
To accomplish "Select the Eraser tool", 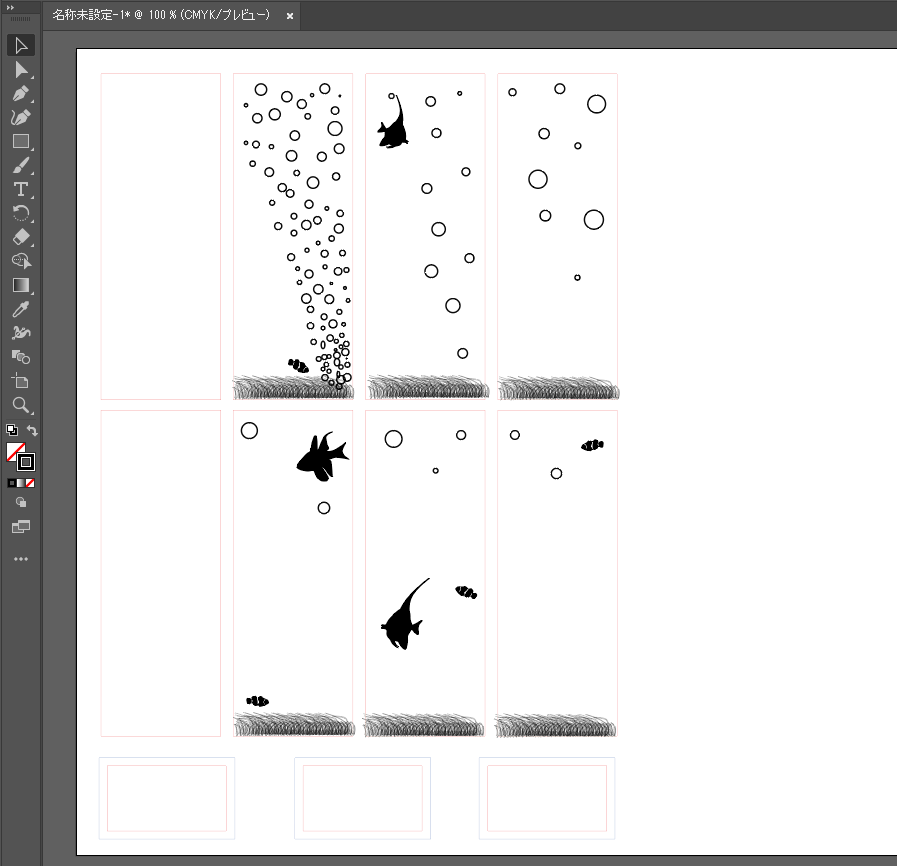I will (21, 237).
